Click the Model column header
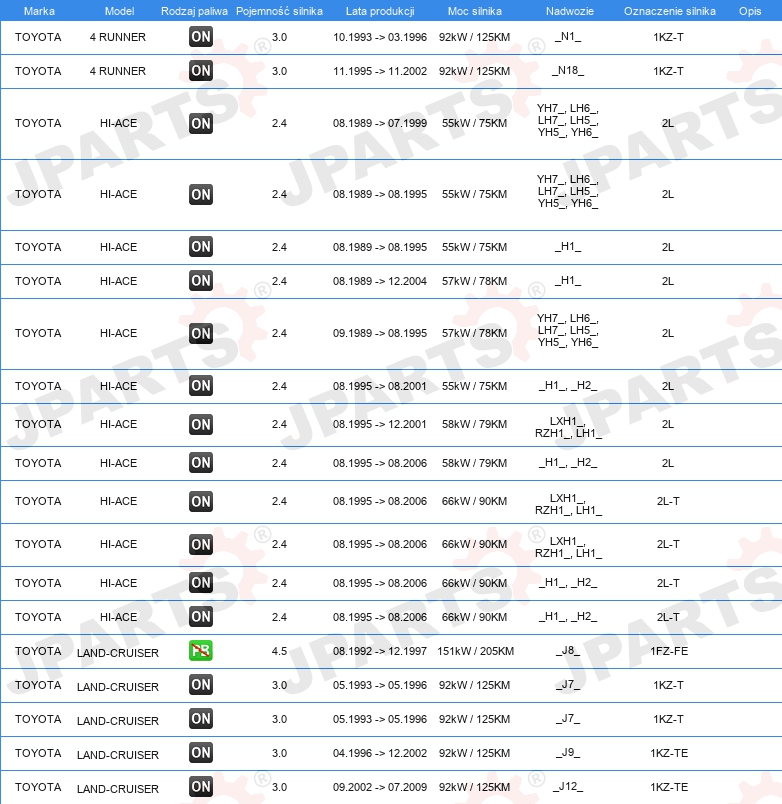 118,10
